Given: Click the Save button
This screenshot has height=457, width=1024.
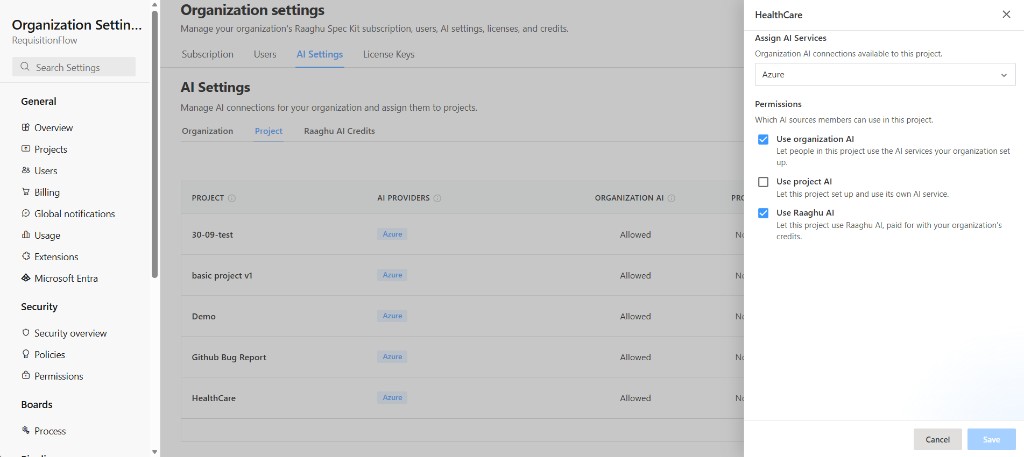Looking at the screenshot, I should click(x=991, y=439).
